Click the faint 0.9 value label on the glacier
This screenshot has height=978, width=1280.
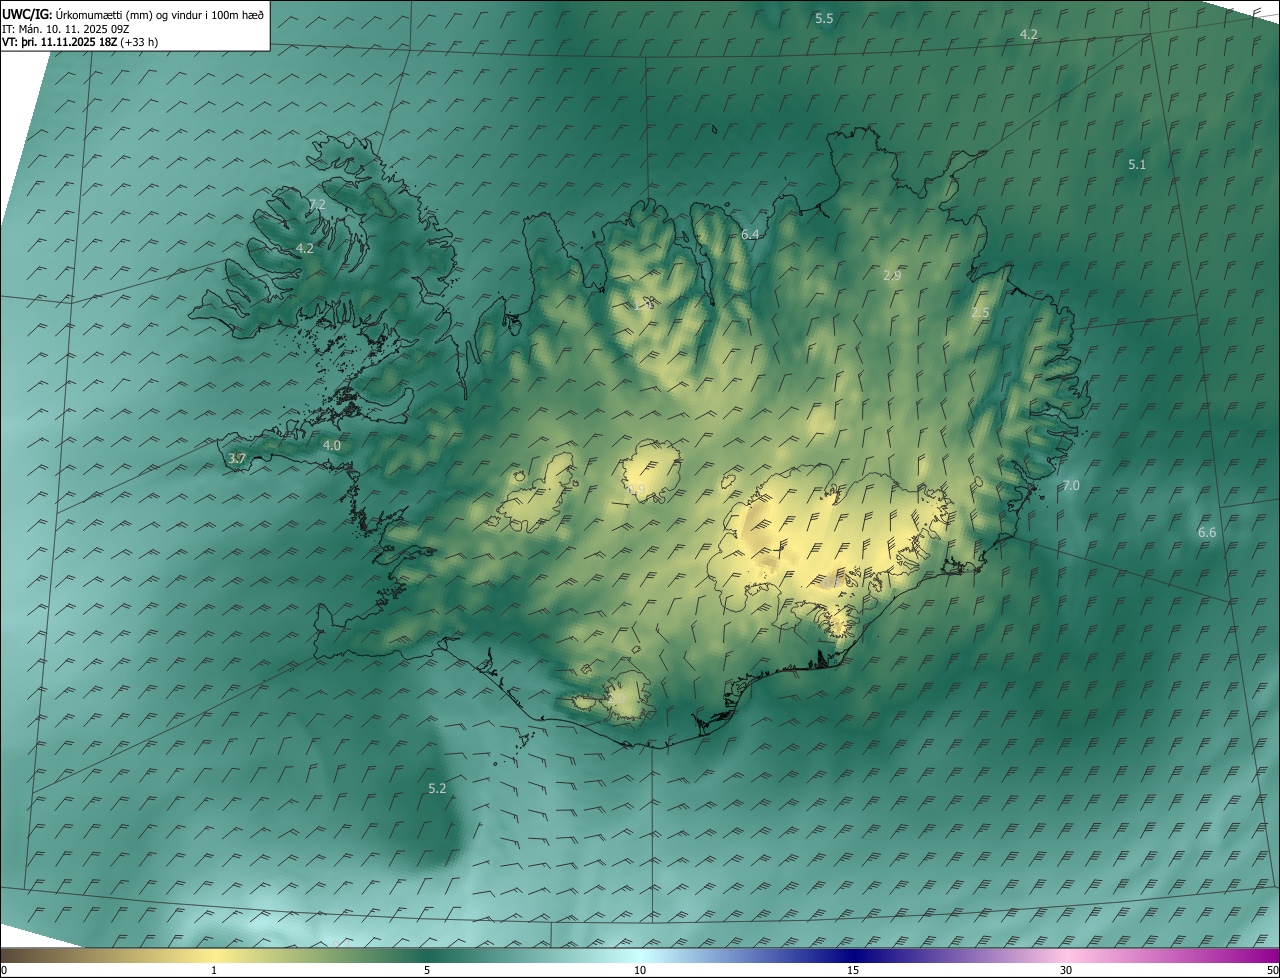tap(636, 489)
